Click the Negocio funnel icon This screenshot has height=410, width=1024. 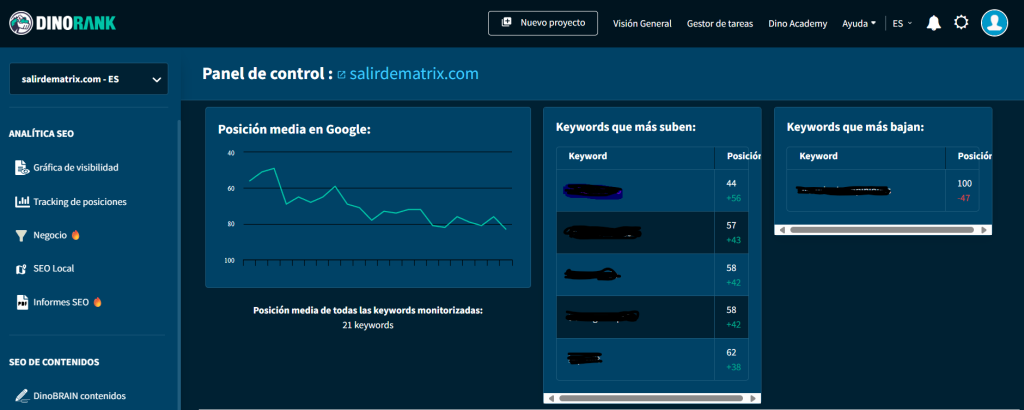tap(22, 236)
